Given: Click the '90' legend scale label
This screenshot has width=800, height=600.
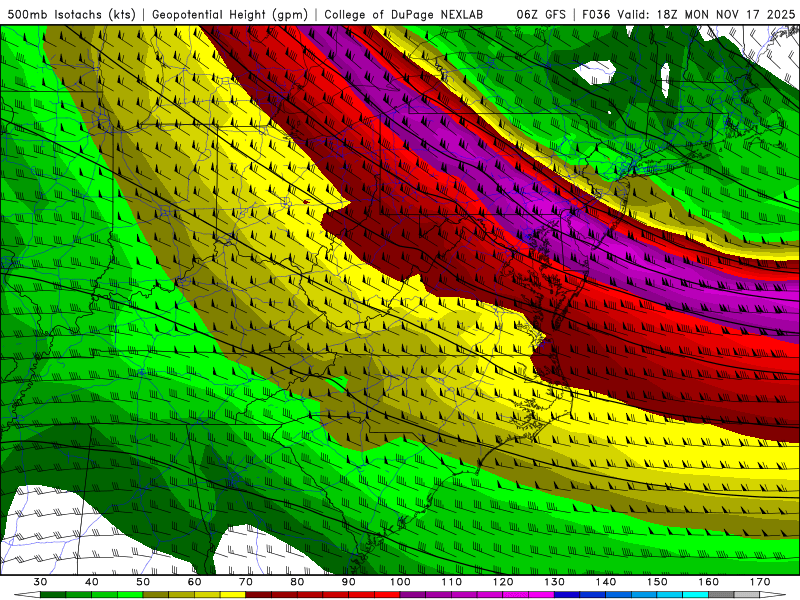Looking at the screenshot, I should (349, 582).
